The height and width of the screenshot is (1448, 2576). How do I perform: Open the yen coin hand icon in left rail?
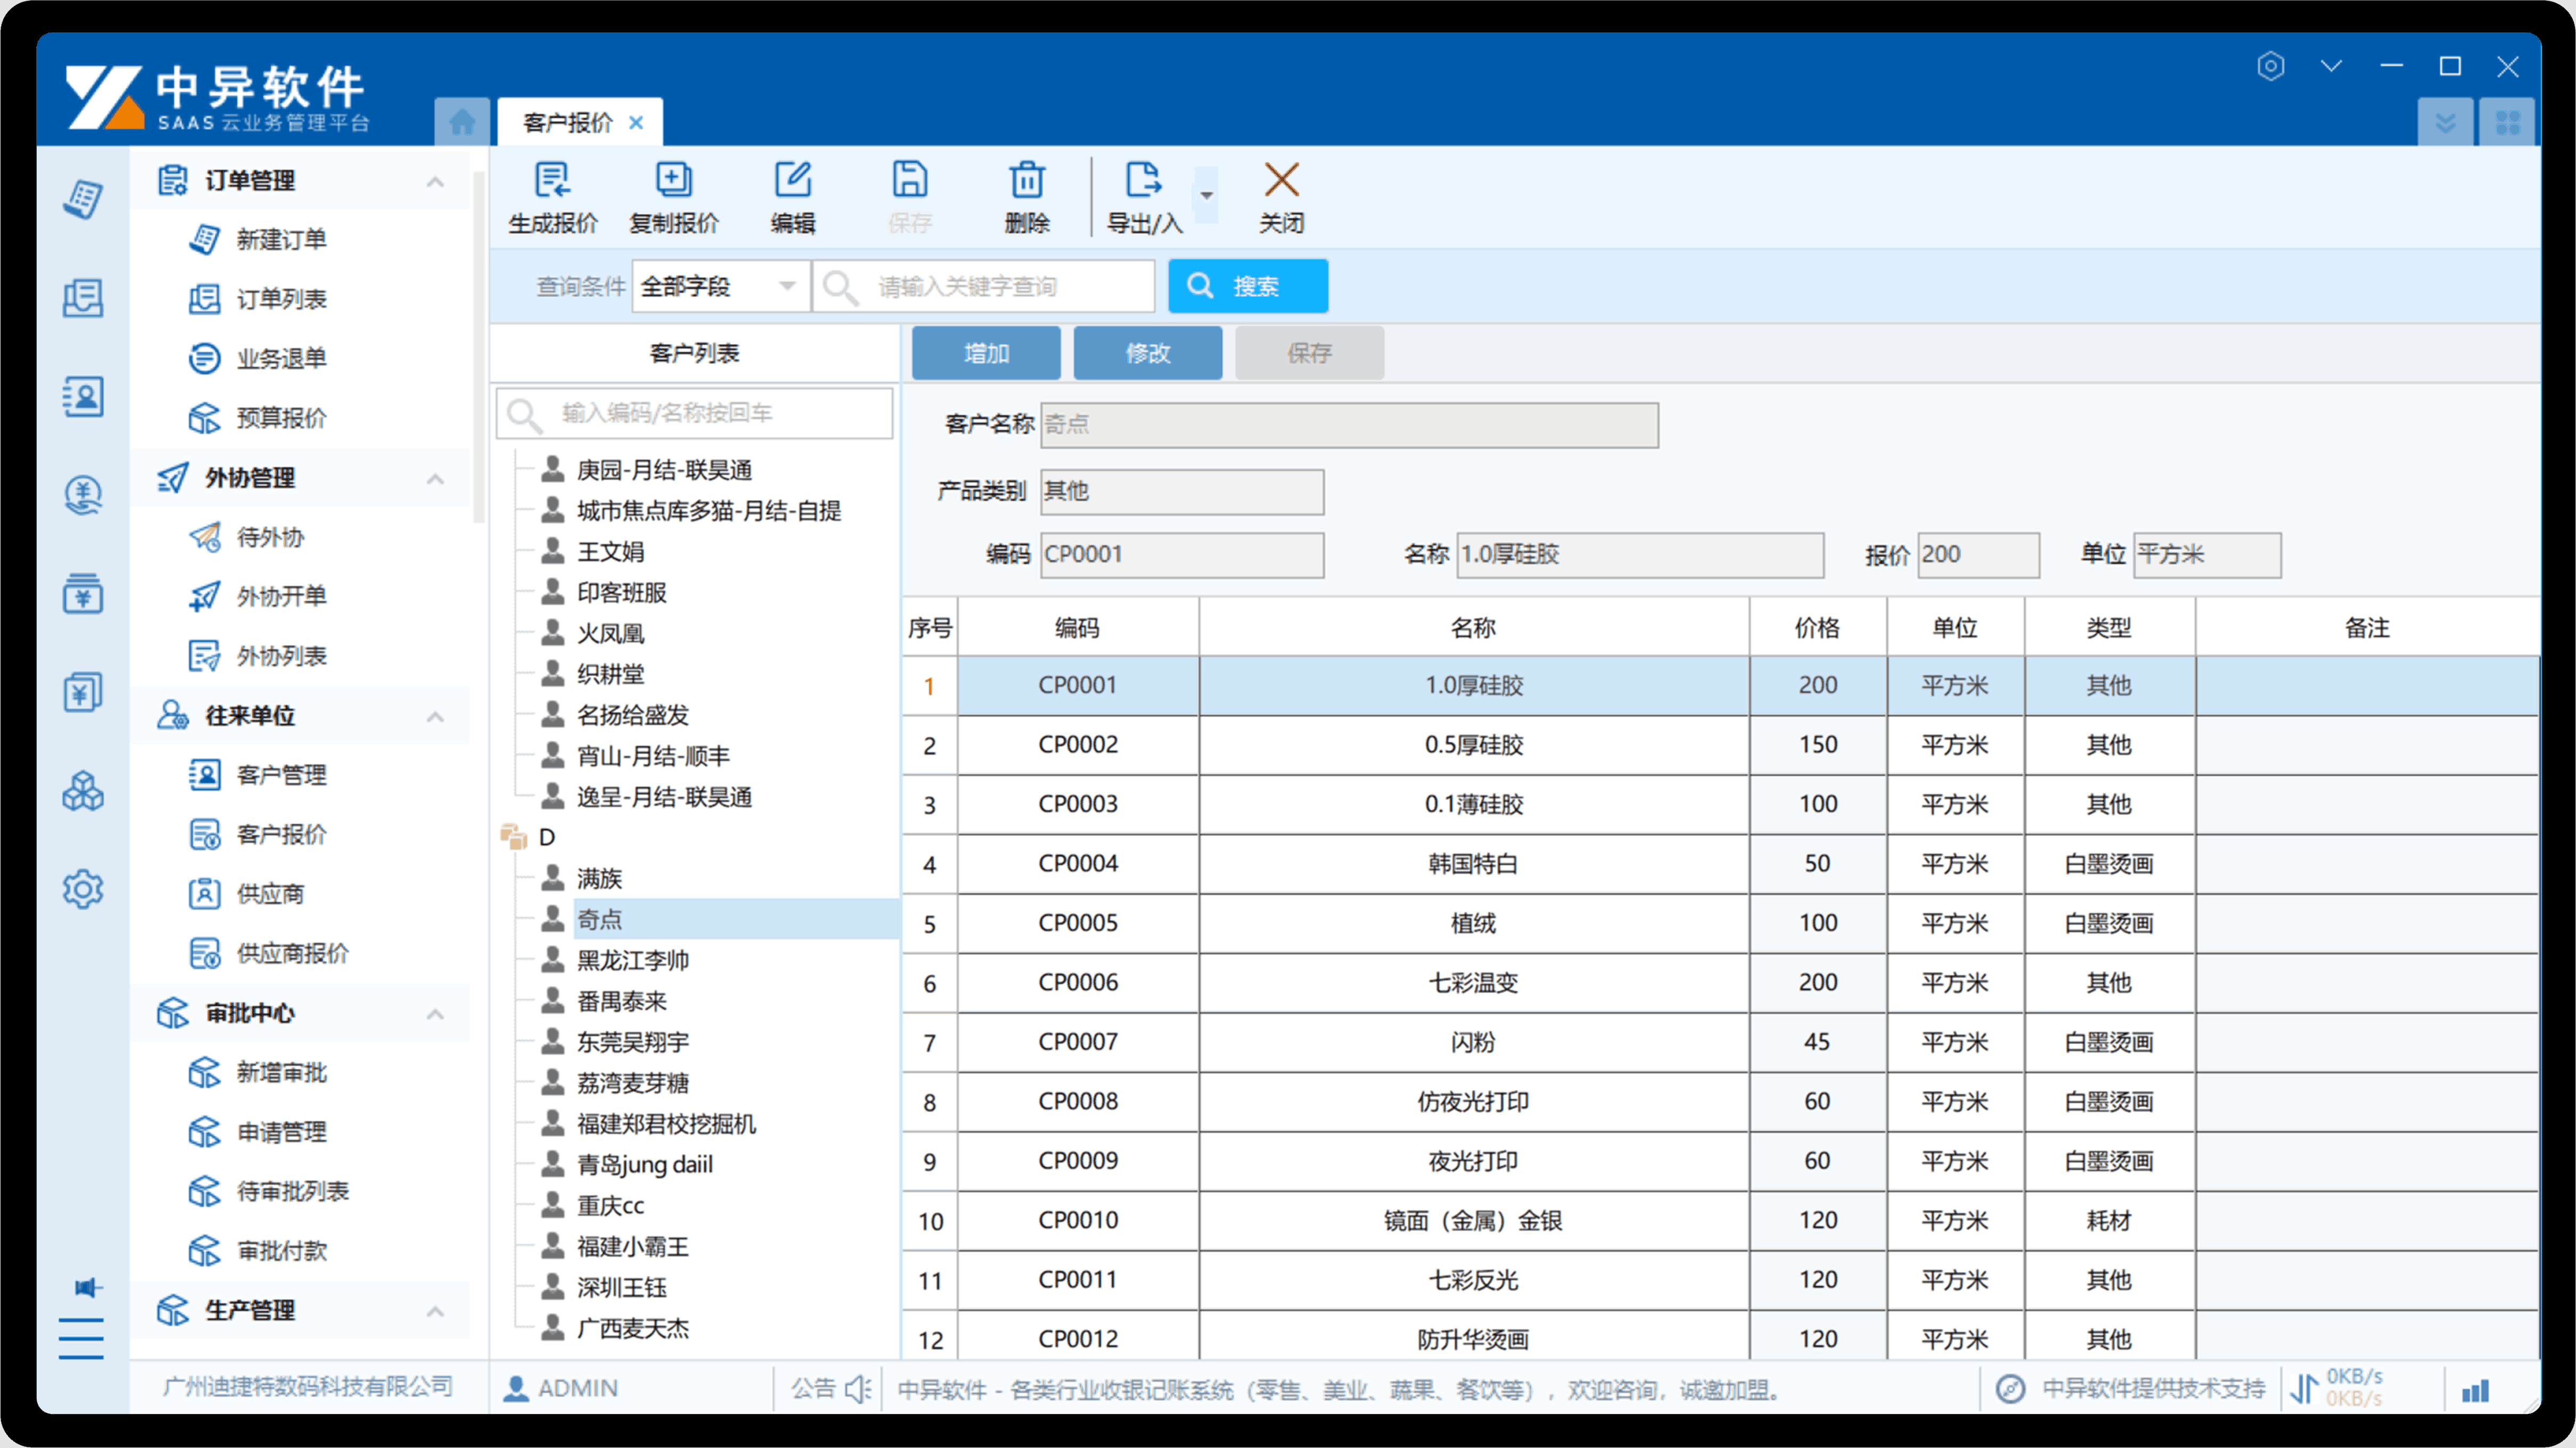point(83,495)
